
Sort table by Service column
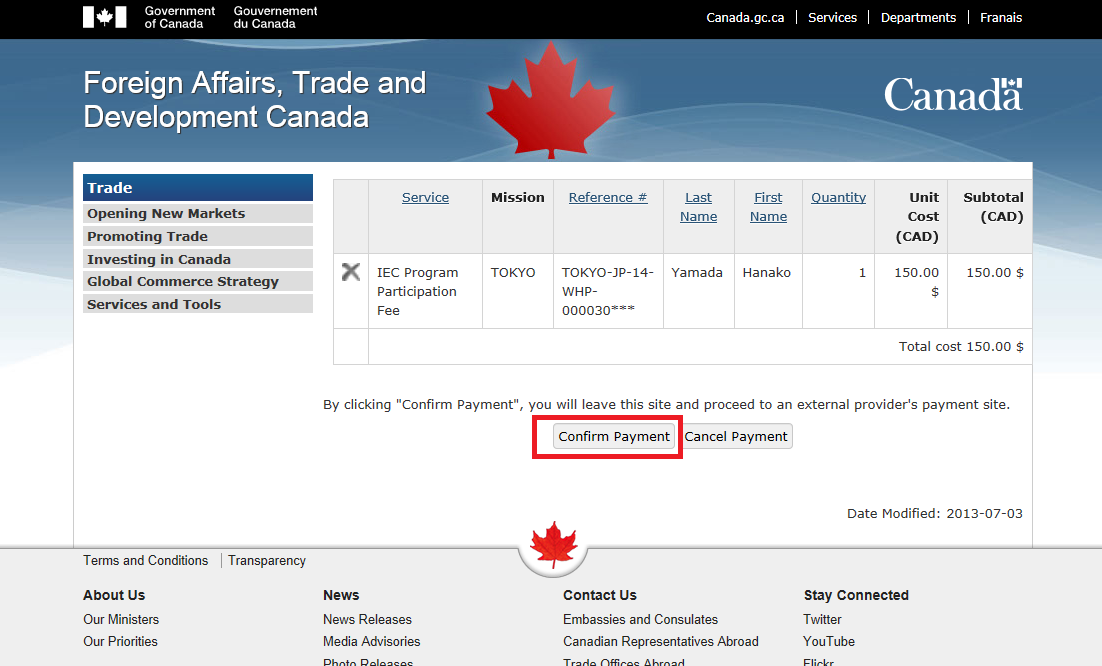425,197
